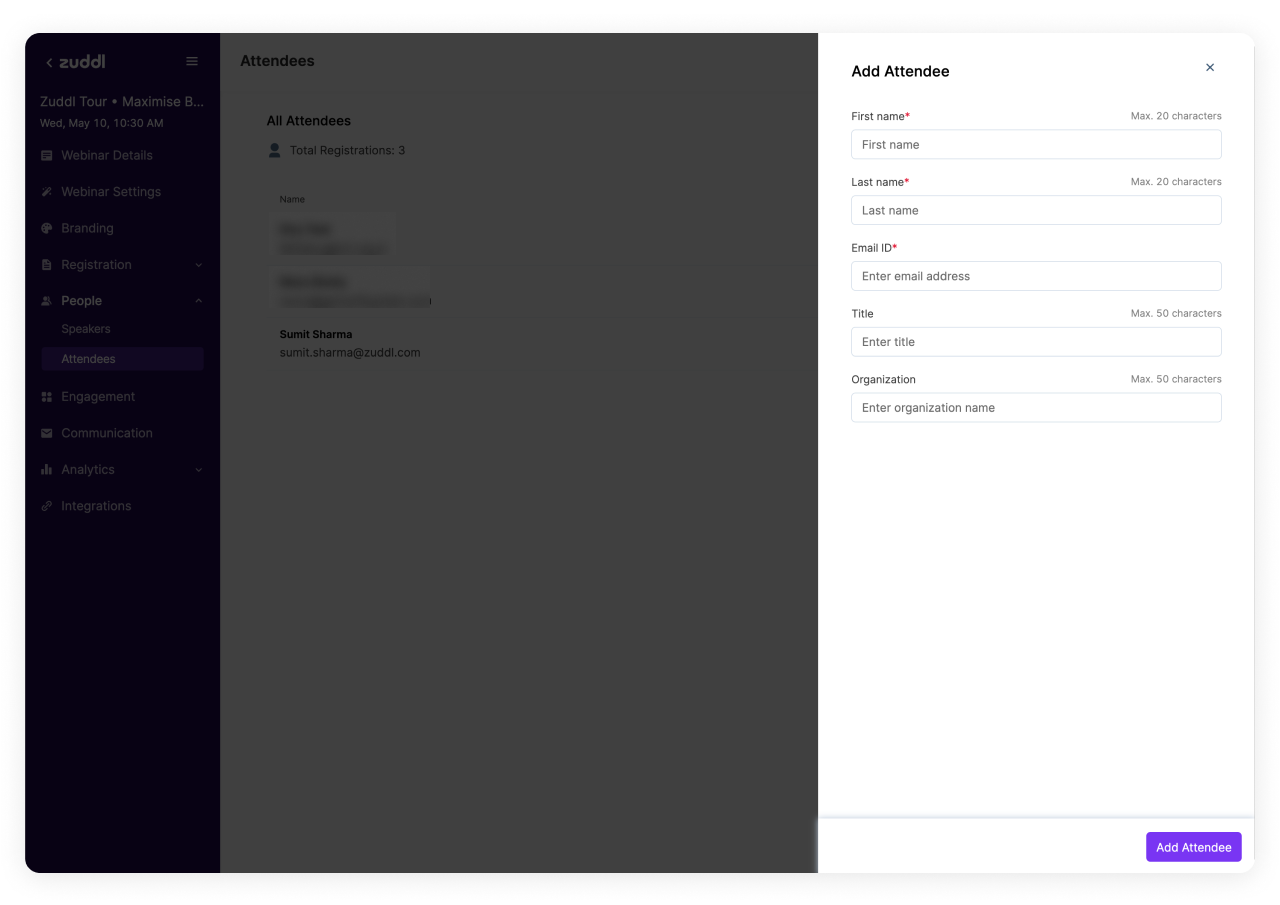The image size is (1280, 905).
Task: Click the Registration document icon
Action: 47,265
